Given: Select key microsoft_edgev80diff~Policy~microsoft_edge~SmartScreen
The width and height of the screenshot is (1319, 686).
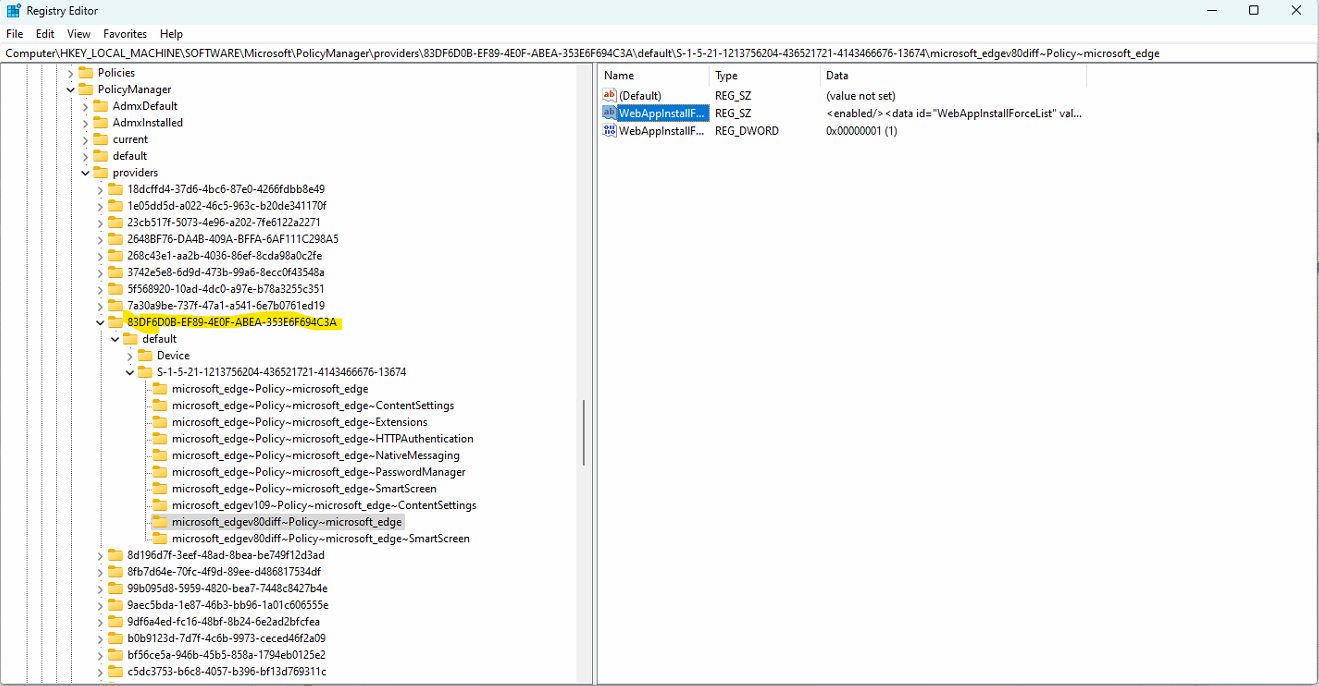Looking at the screenshot, I should click(321, 538).
